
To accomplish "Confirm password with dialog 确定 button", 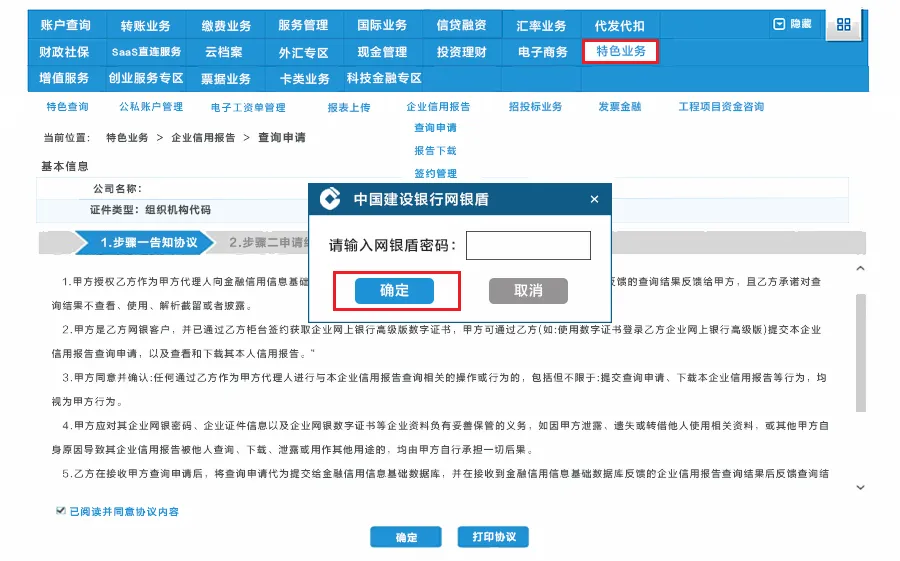I will 394,291.
